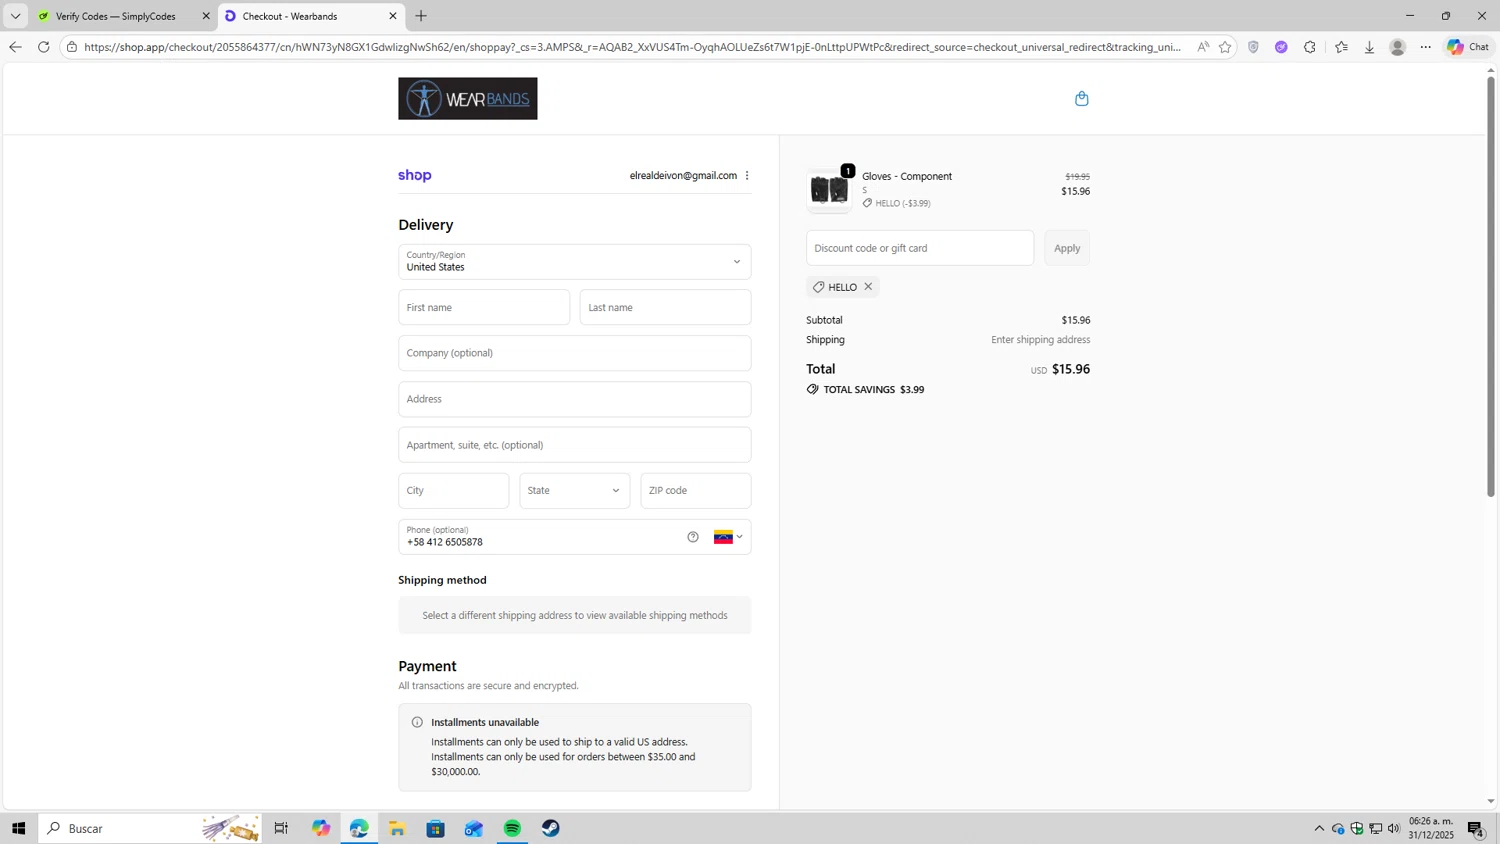Remove the HELLO discount code tag

[868, 287]
